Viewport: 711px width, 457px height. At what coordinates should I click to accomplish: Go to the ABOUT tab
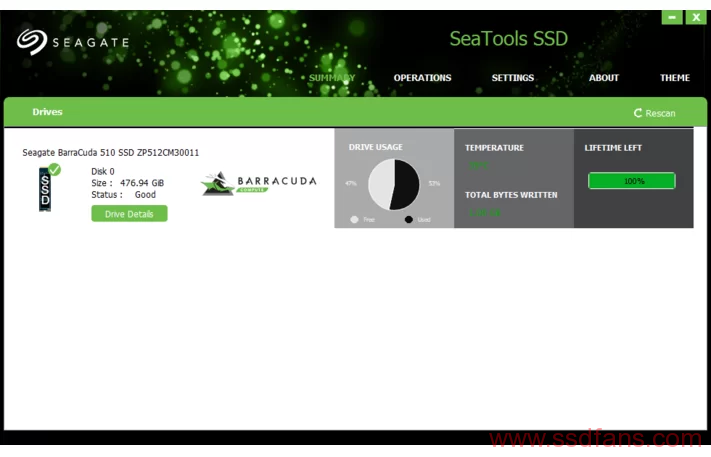[604, 78]
